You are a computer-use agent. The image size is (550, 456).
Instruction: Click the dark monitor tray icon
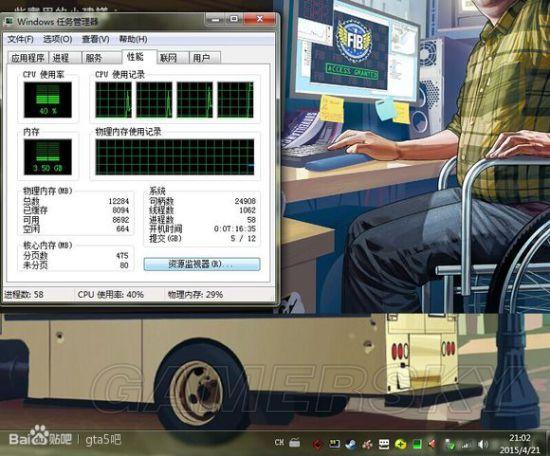[x=334, y=444]
